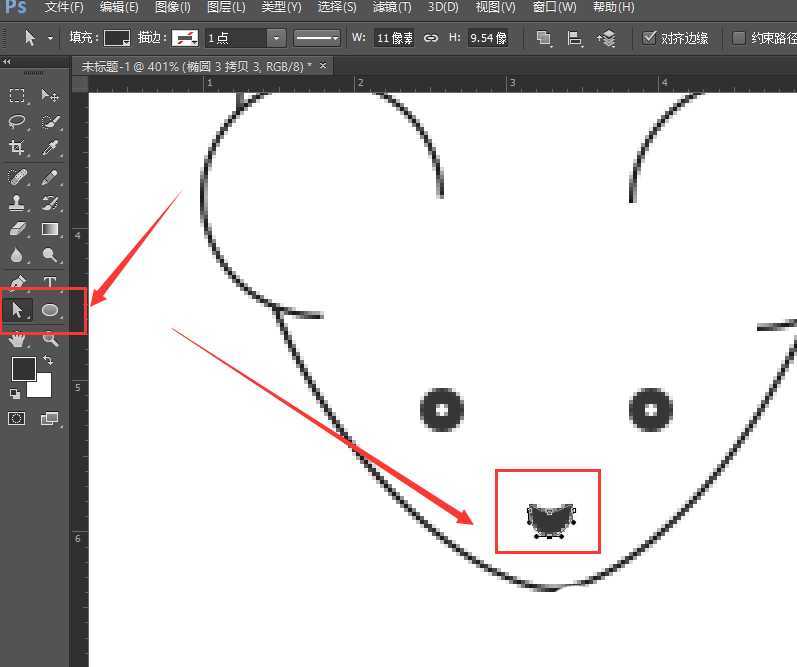Select the Eyedropper tool
Screen dimensions: 797x667
tap(49, 148)
